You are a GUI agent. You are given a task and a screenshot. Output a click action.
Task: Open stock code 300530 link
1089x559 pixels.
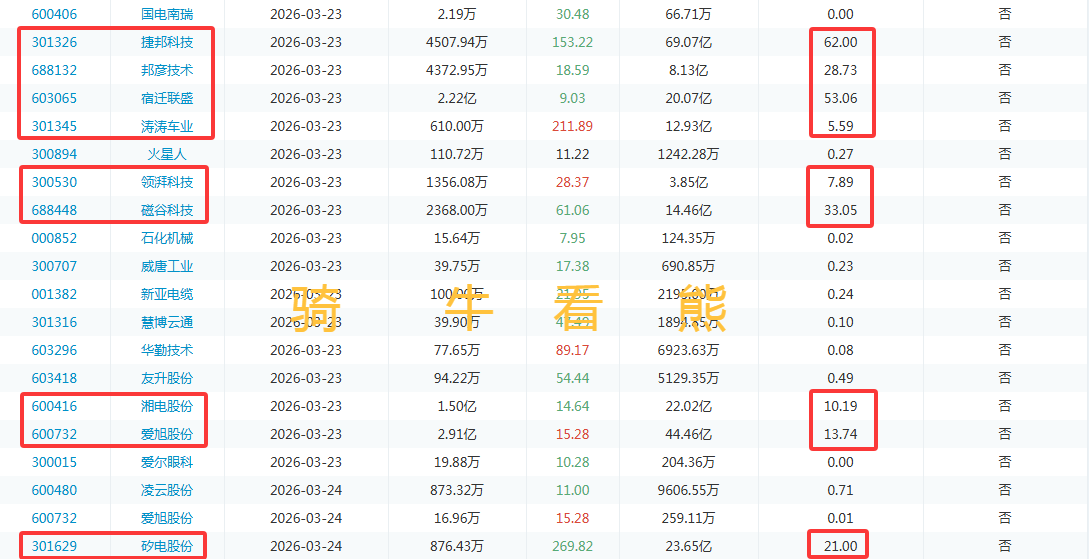[54, 182]
